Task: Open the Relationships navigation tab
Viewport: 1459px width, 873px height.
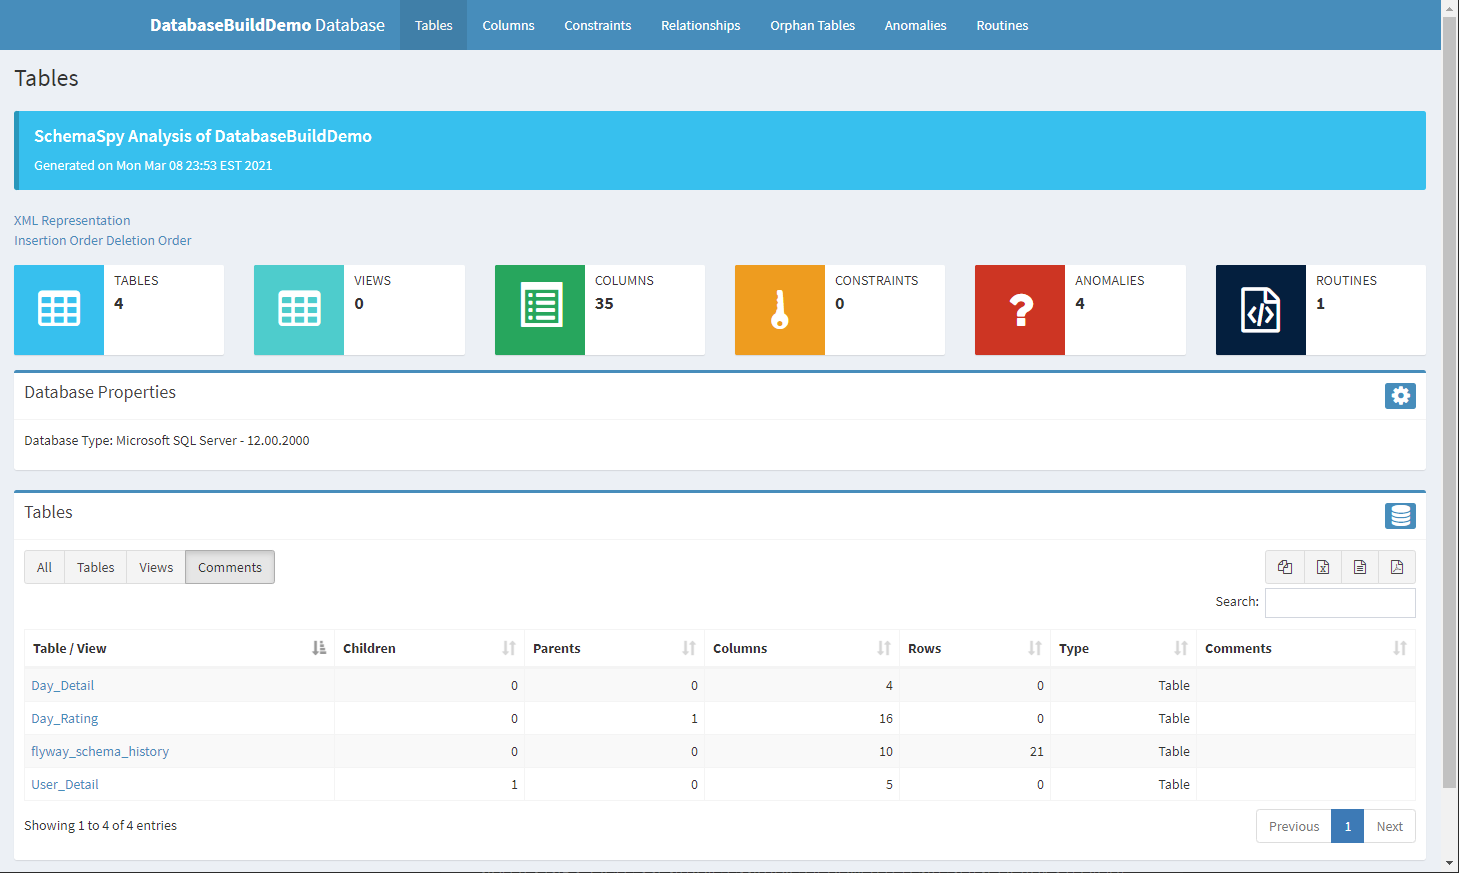Action: pos(701,25)
